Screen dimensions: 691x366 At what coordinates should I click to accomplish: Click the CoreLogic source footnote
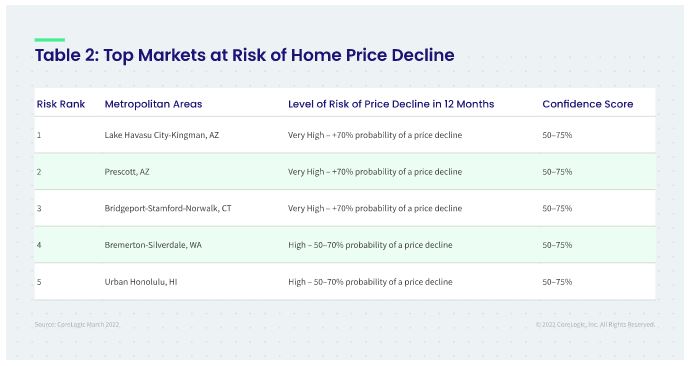click(77, 325)
